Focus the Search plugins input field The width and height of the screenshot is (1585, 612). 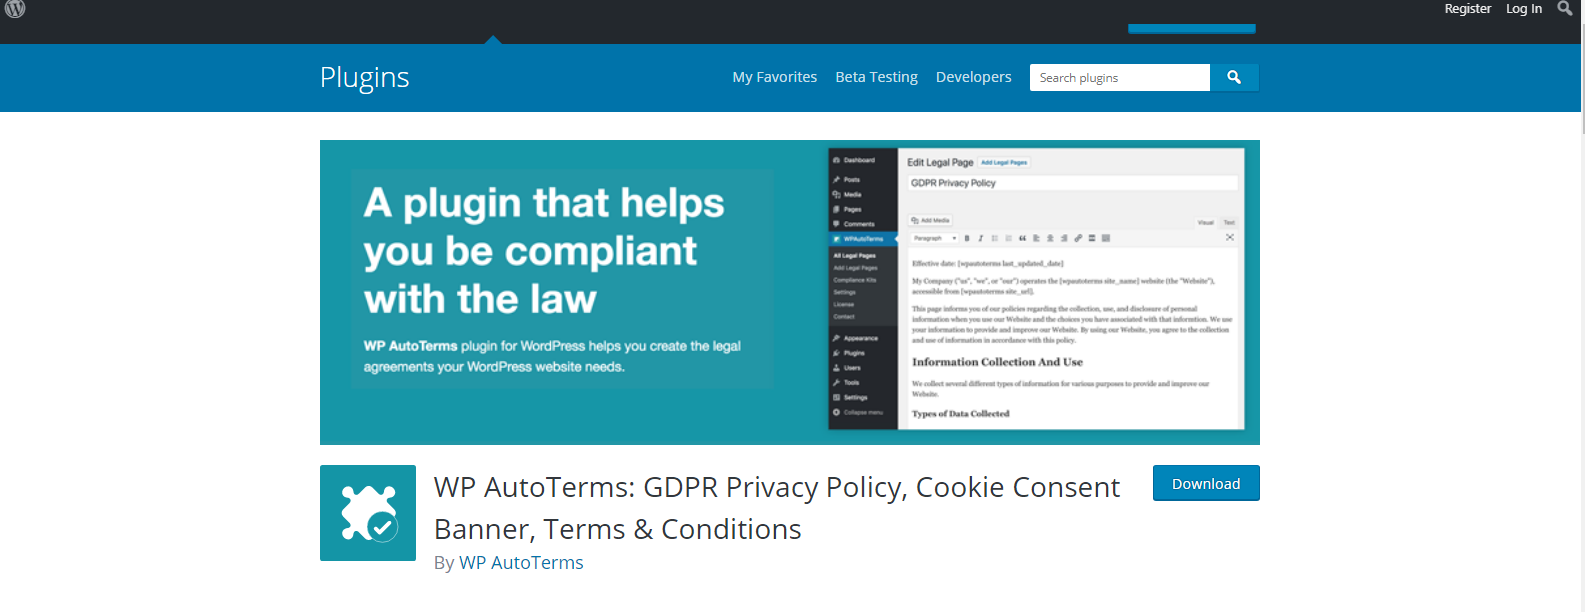[1120, 77]
